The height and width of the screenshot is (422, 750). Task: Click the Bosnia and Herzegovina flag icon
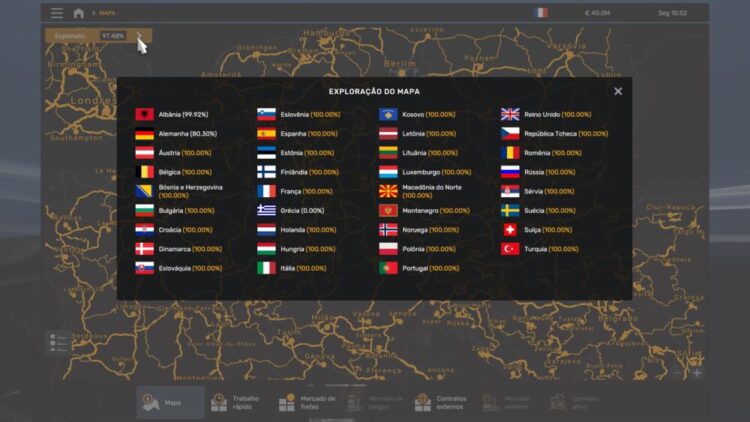144,191
